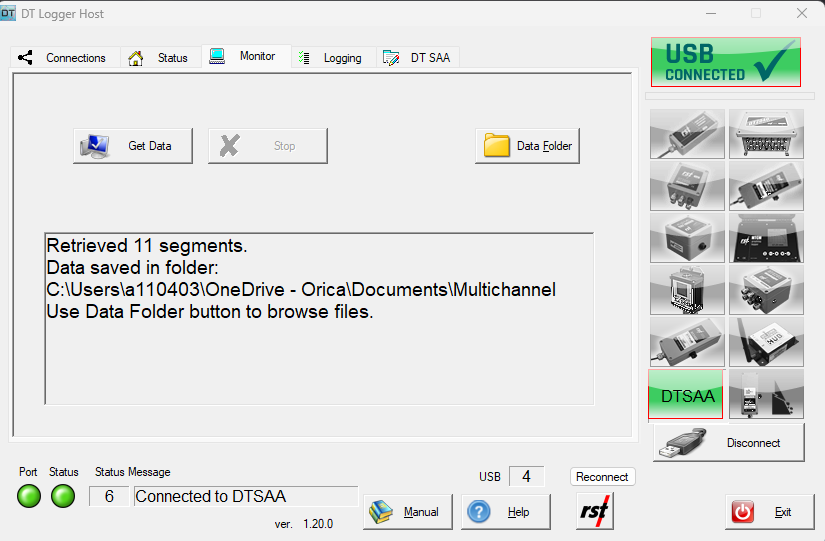Open Help
825x541 pixels.
click(506, 512)
